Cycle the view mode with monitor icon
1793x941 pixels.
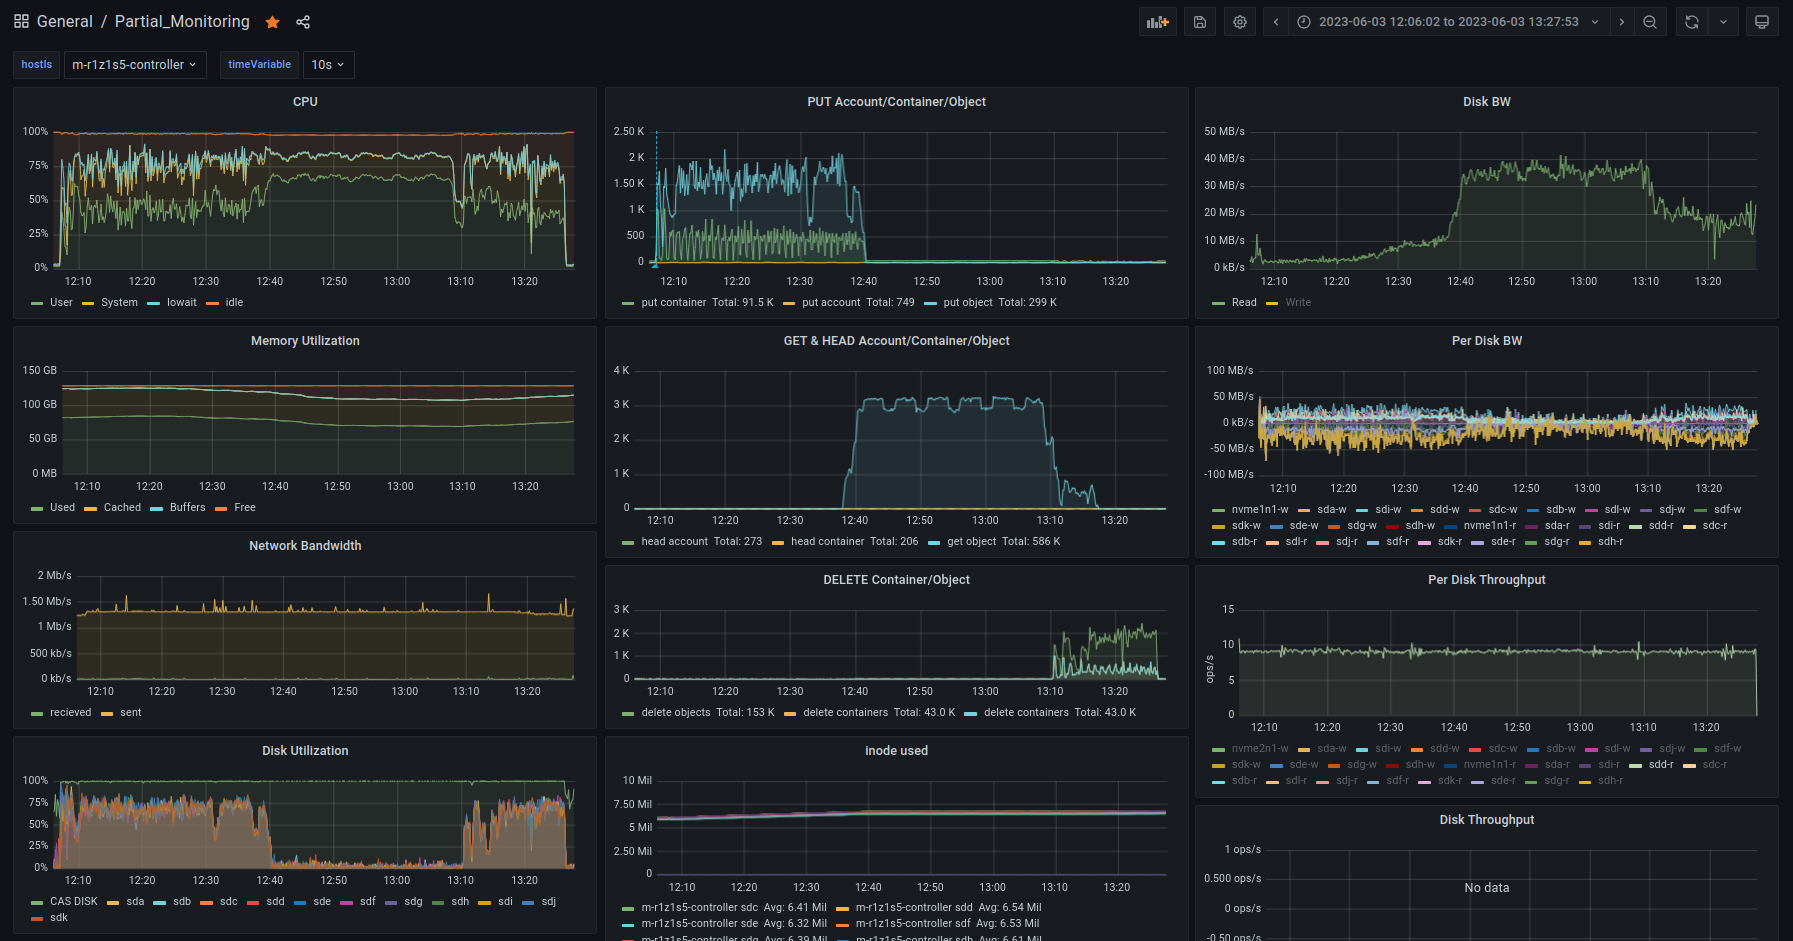[x=1762, y=22]
